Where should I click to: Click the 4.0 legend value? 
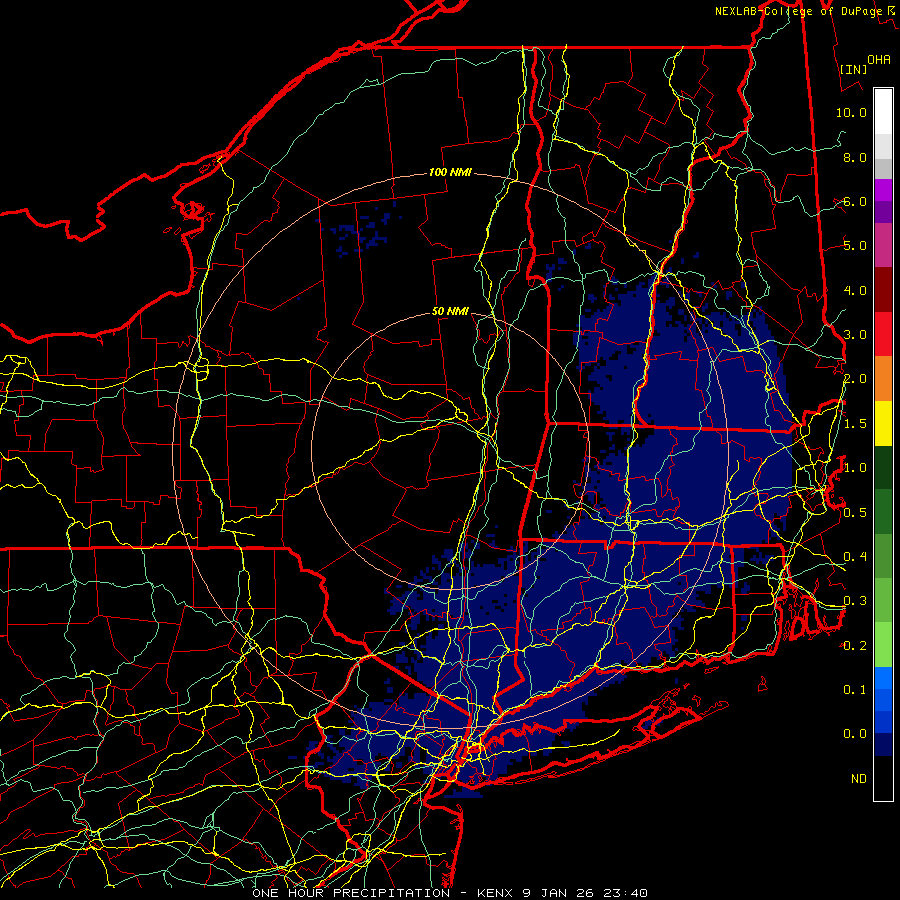[x=855, y=290]
